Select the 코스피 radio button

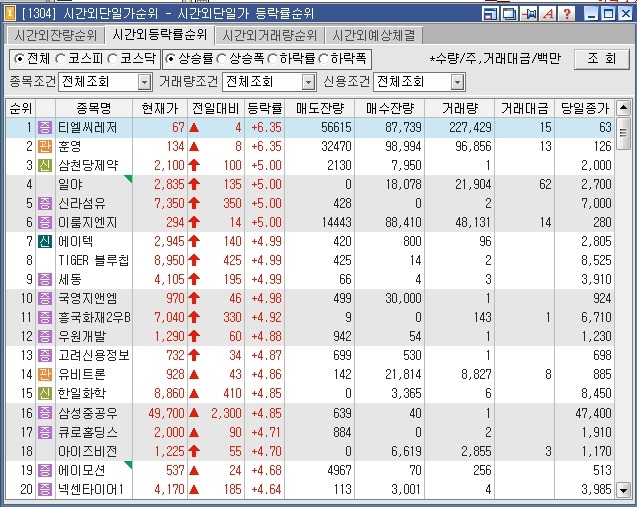[x=60, y=59]
